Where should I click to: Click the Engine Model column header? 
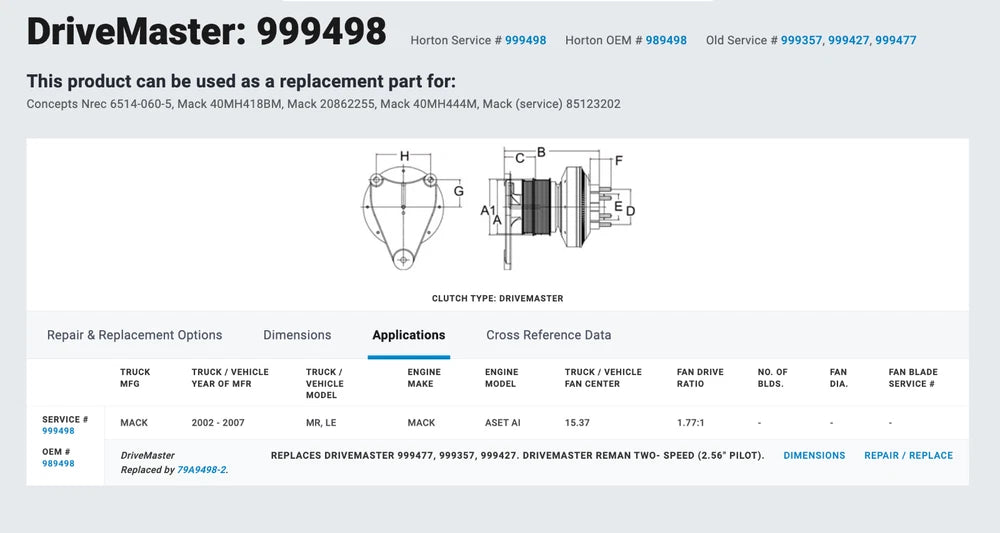tap(501, 377)
